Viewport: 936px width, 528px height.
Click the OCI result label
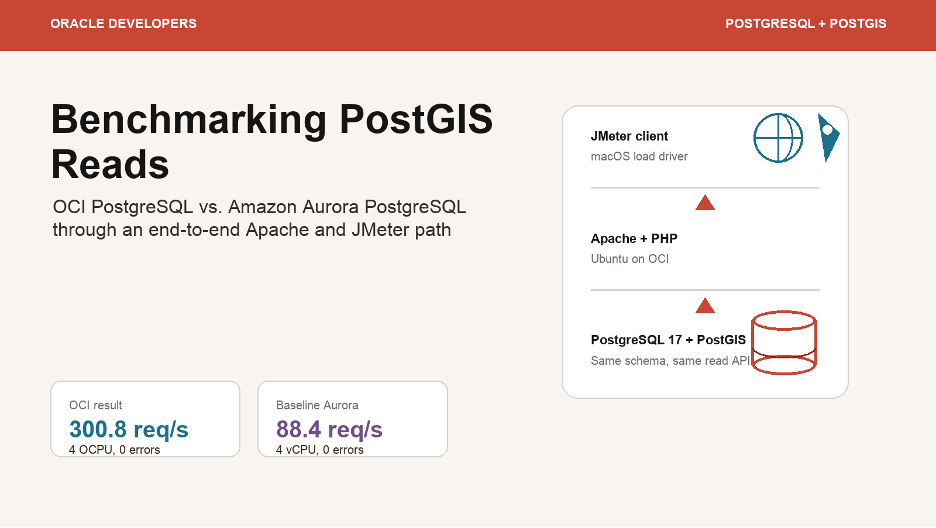(96, 405)
